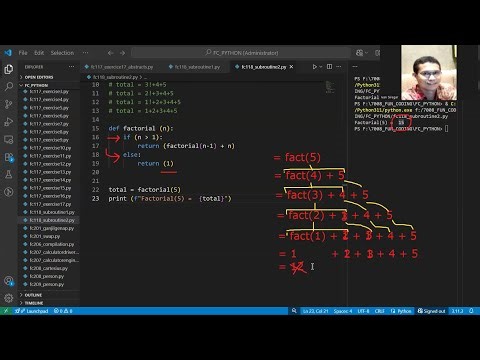Screen dimensions: 480x360
Task: Open terminal panel ellipsis menu
Action: (355, 67)
